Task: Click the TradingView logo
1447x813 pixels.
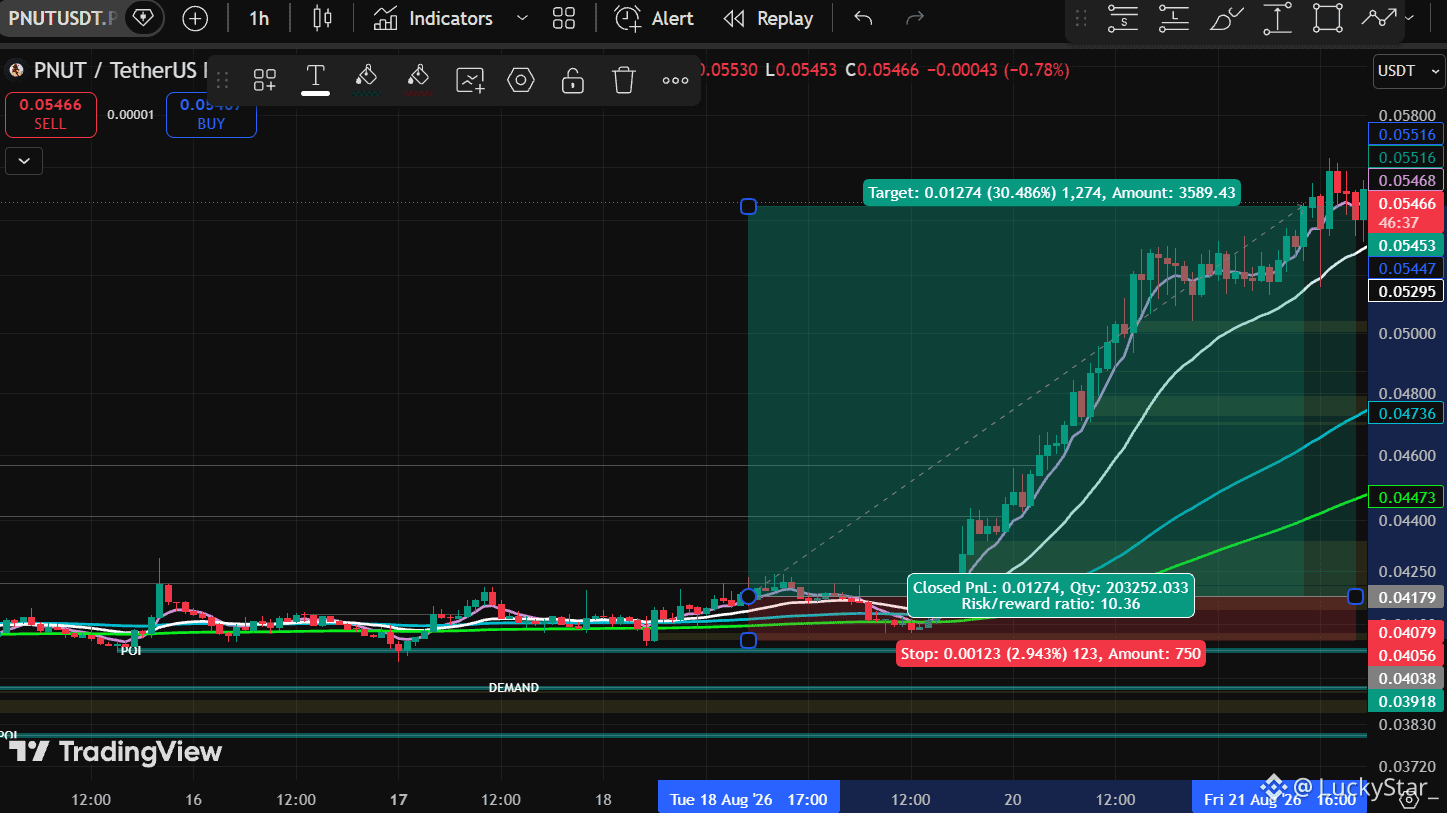Action: 116,752
